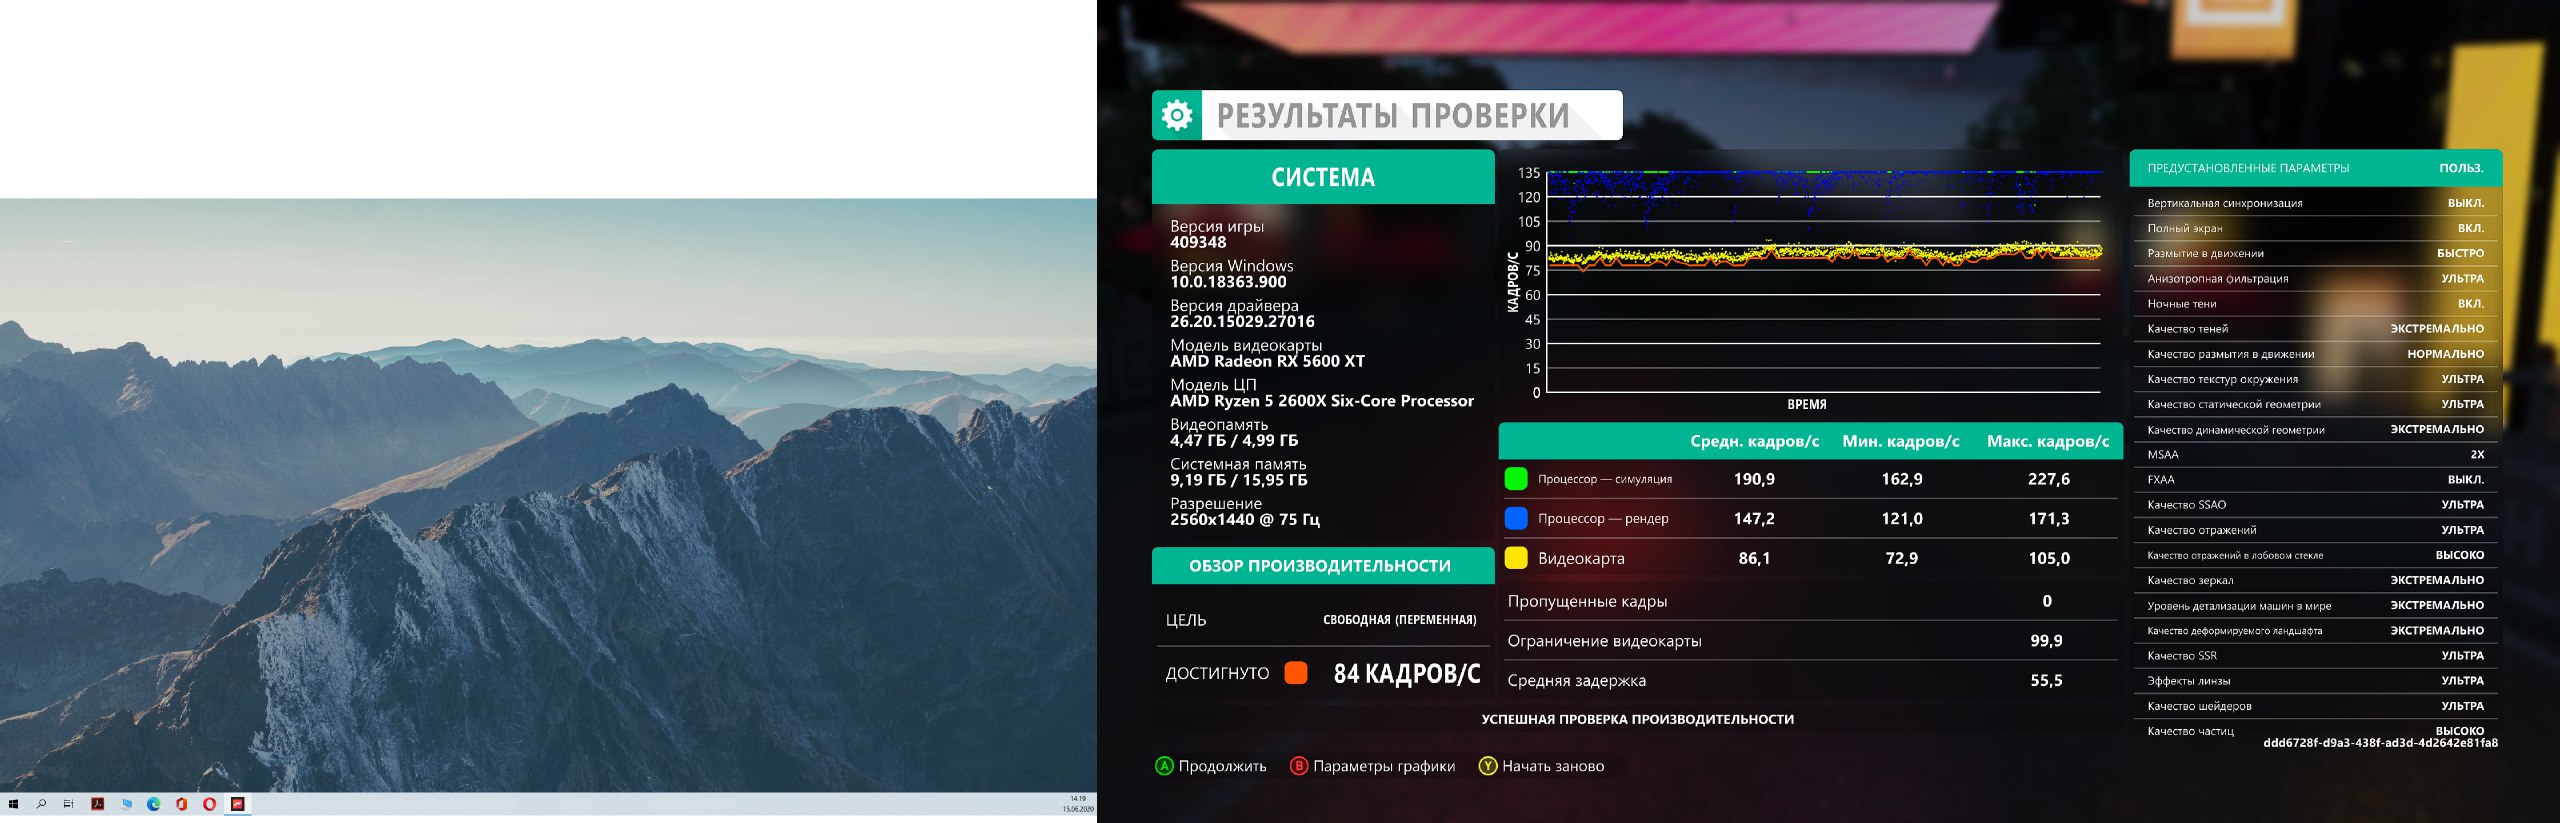Click Уровень детализации машин в мире row
This screenshot has height=823, width=2560.
coord(2316,605)
